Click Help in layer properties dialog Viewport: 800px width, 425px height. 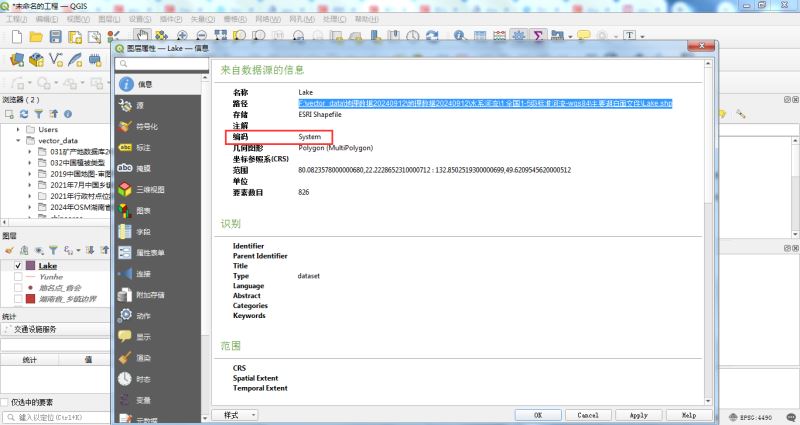point(689,415)
